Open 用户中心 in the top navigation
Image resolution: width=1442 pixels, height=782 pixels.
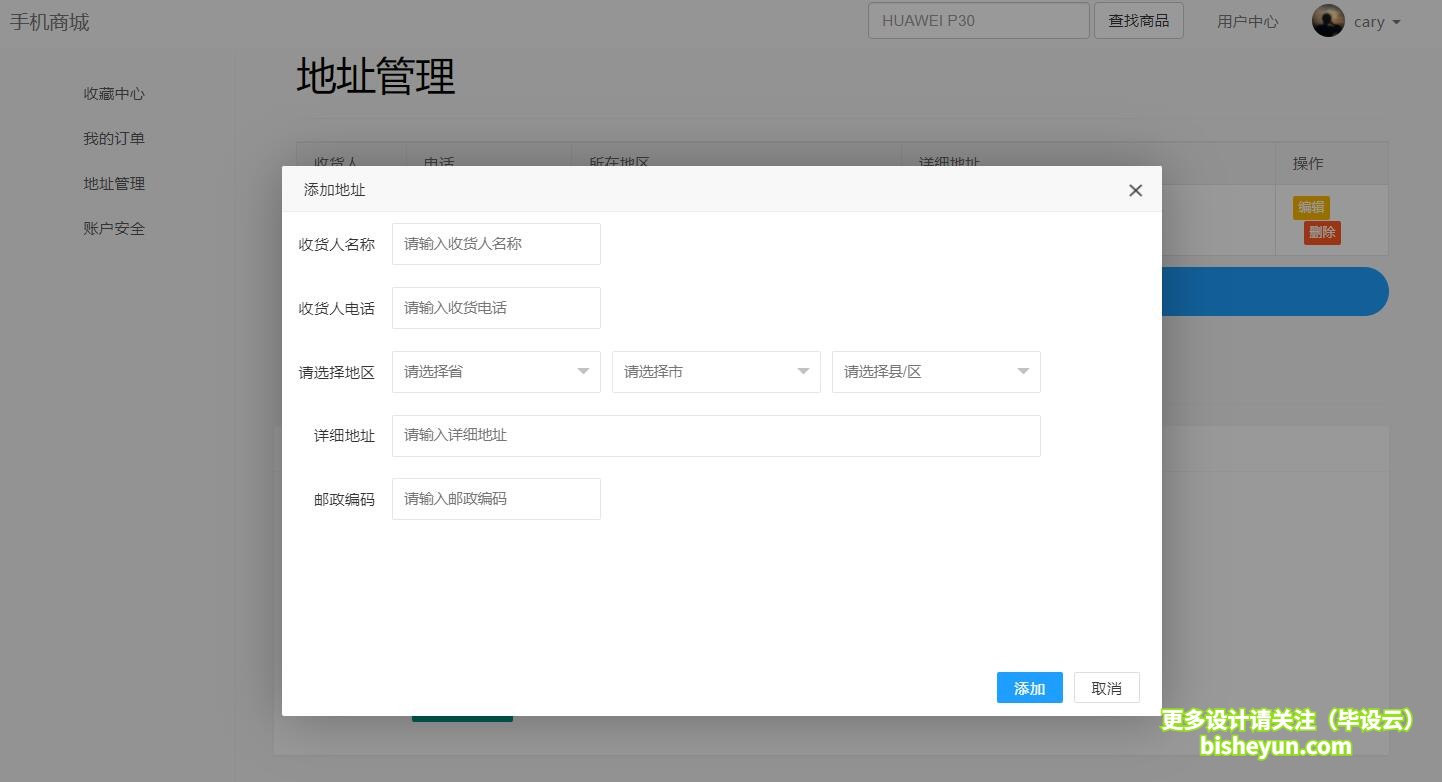coord(1247,22)
